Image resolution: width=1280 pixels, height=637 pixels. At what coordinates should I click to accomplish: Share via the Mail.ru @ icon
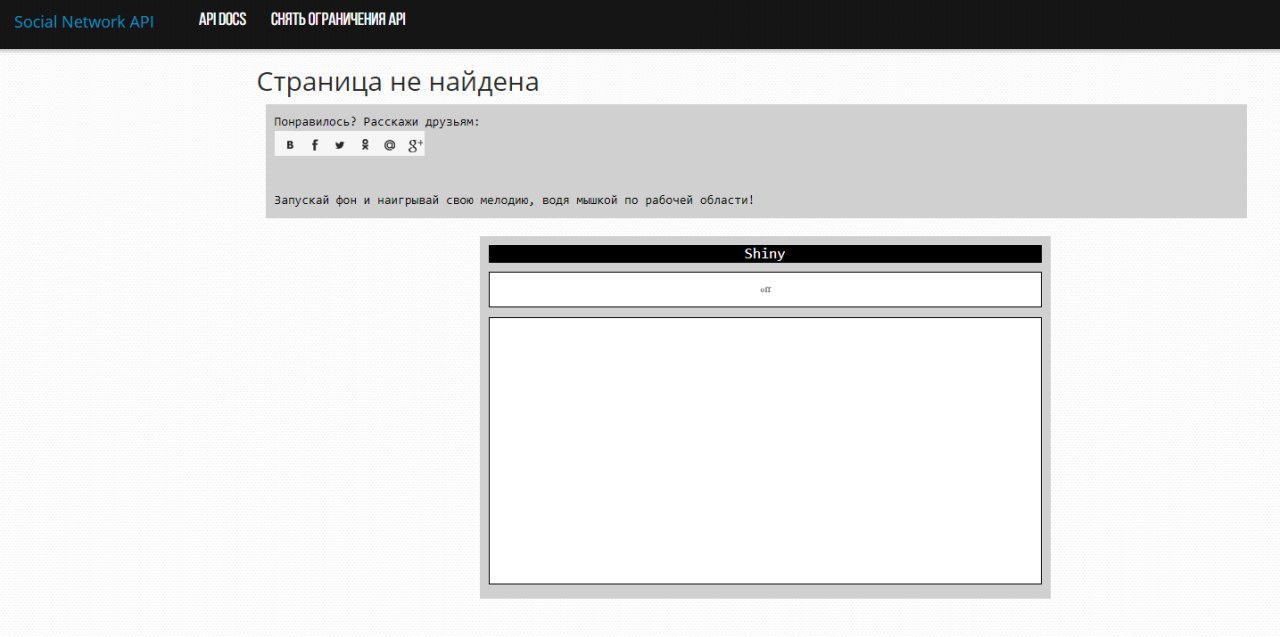point(390,145)
